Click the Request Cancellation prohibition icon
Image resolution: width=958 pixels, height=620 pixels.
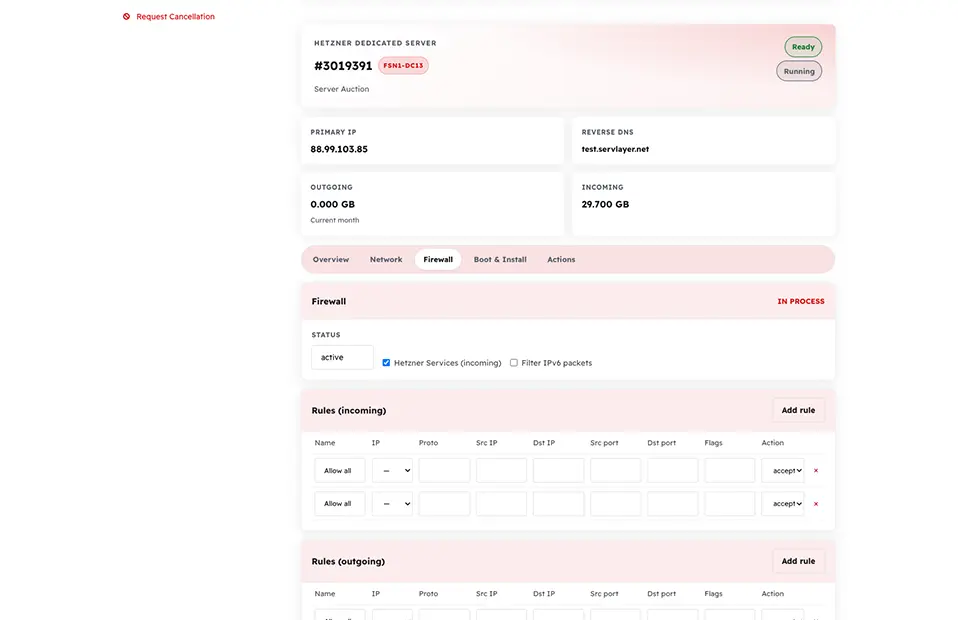tap(126, 16)
